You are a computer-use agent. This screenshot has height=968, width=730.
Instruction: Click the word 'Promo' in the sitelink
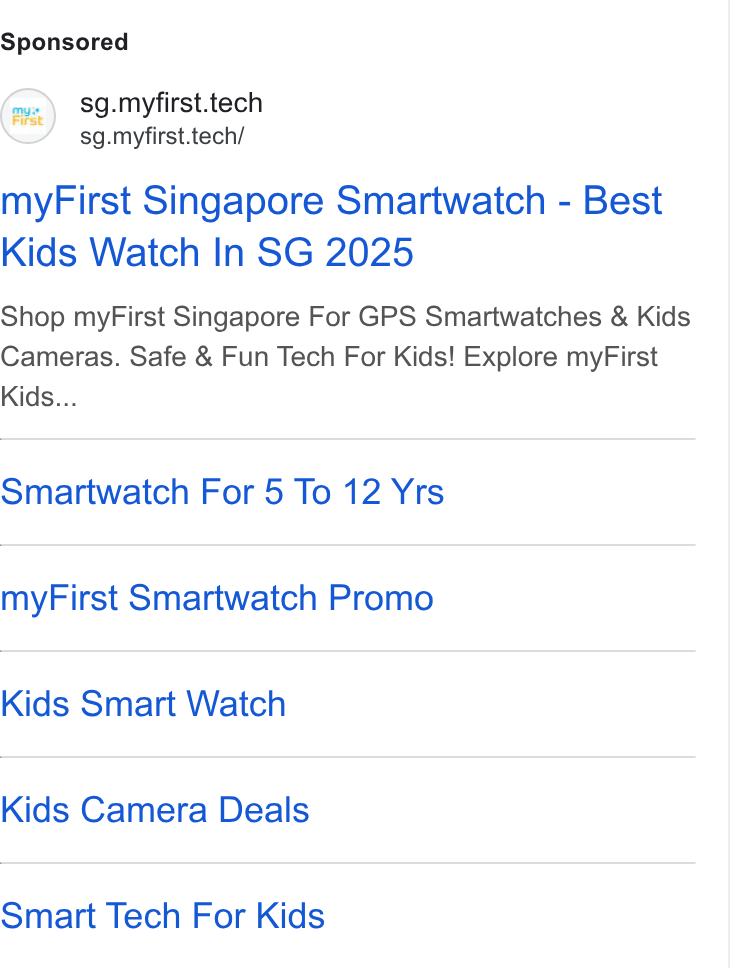click(x=381, y=598)
